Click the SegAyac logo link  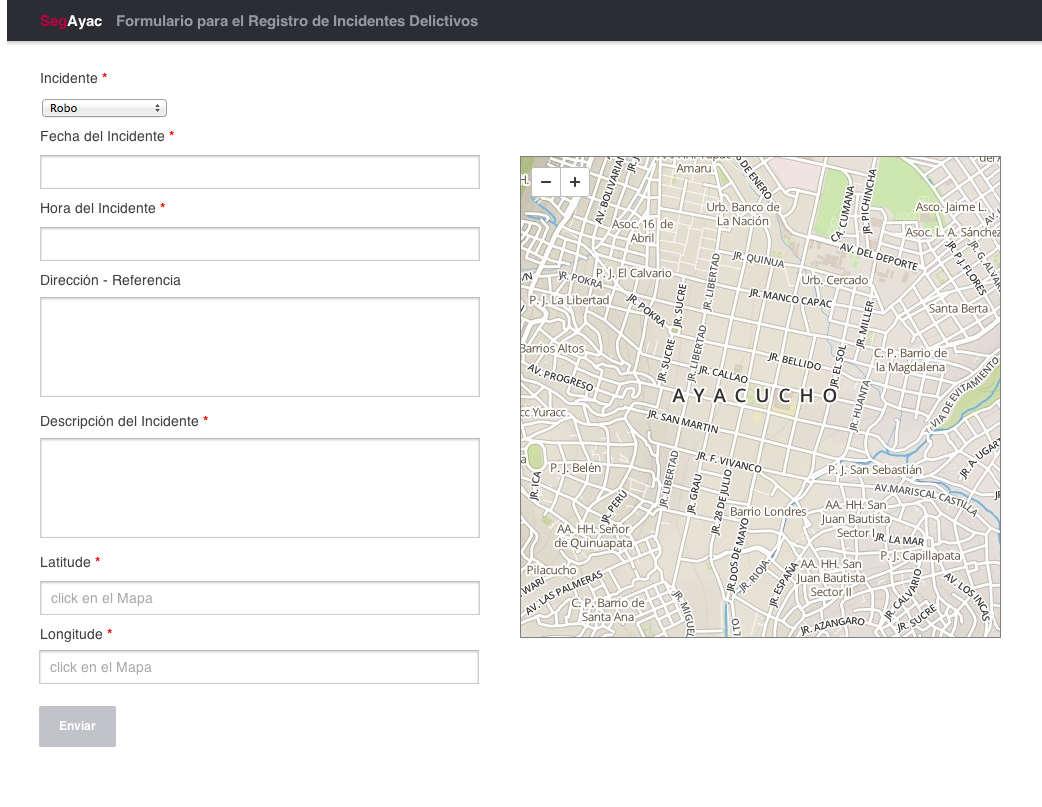tap(71, 20)
